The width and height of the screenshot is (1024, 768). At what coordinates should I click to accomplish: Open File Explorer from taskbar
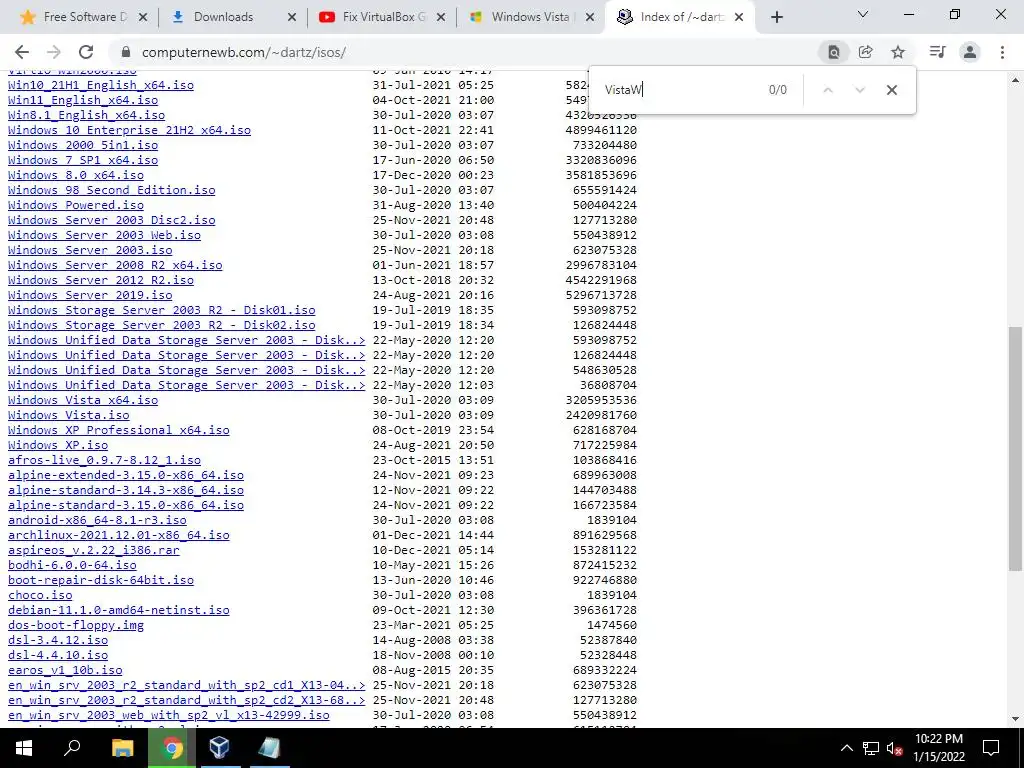tap(122, 748)
